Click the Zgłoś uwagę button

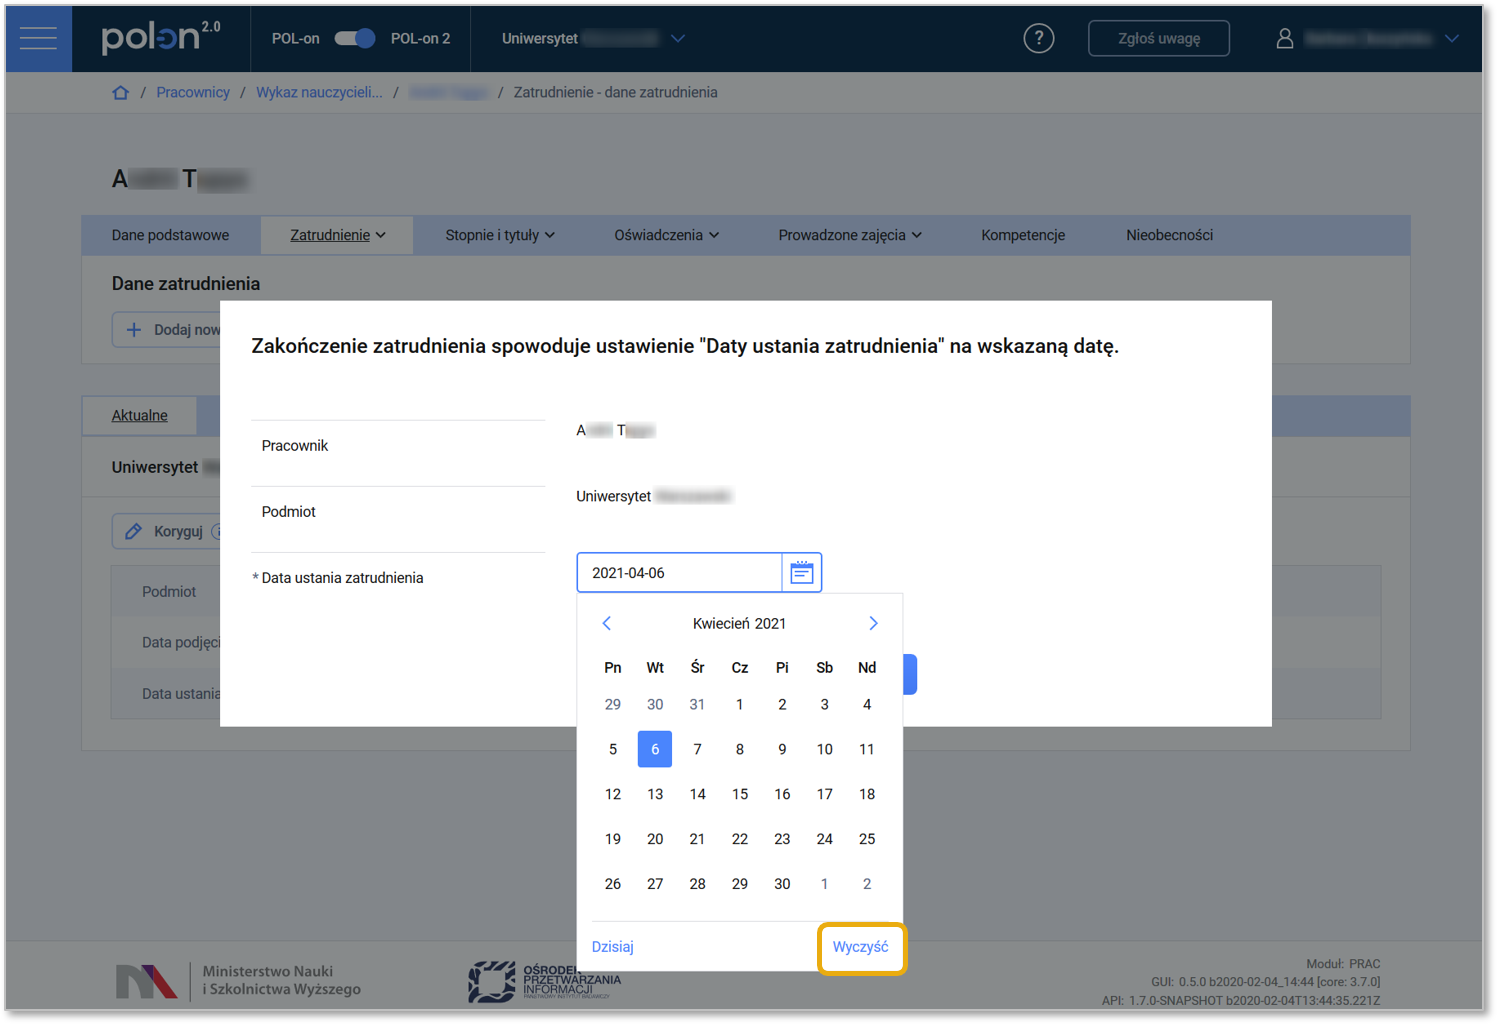click(x=1159, y=38)
